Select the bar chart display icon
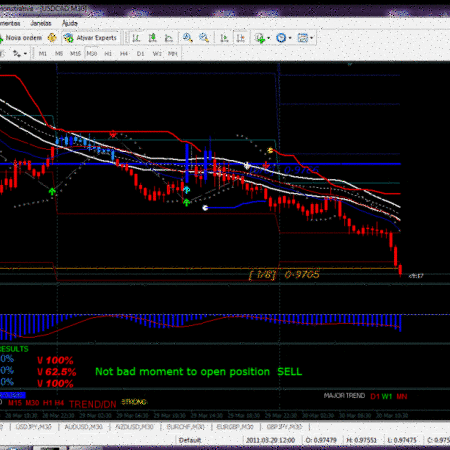The height and width of the screenshot is (450, 450). [x=136, y=38]
